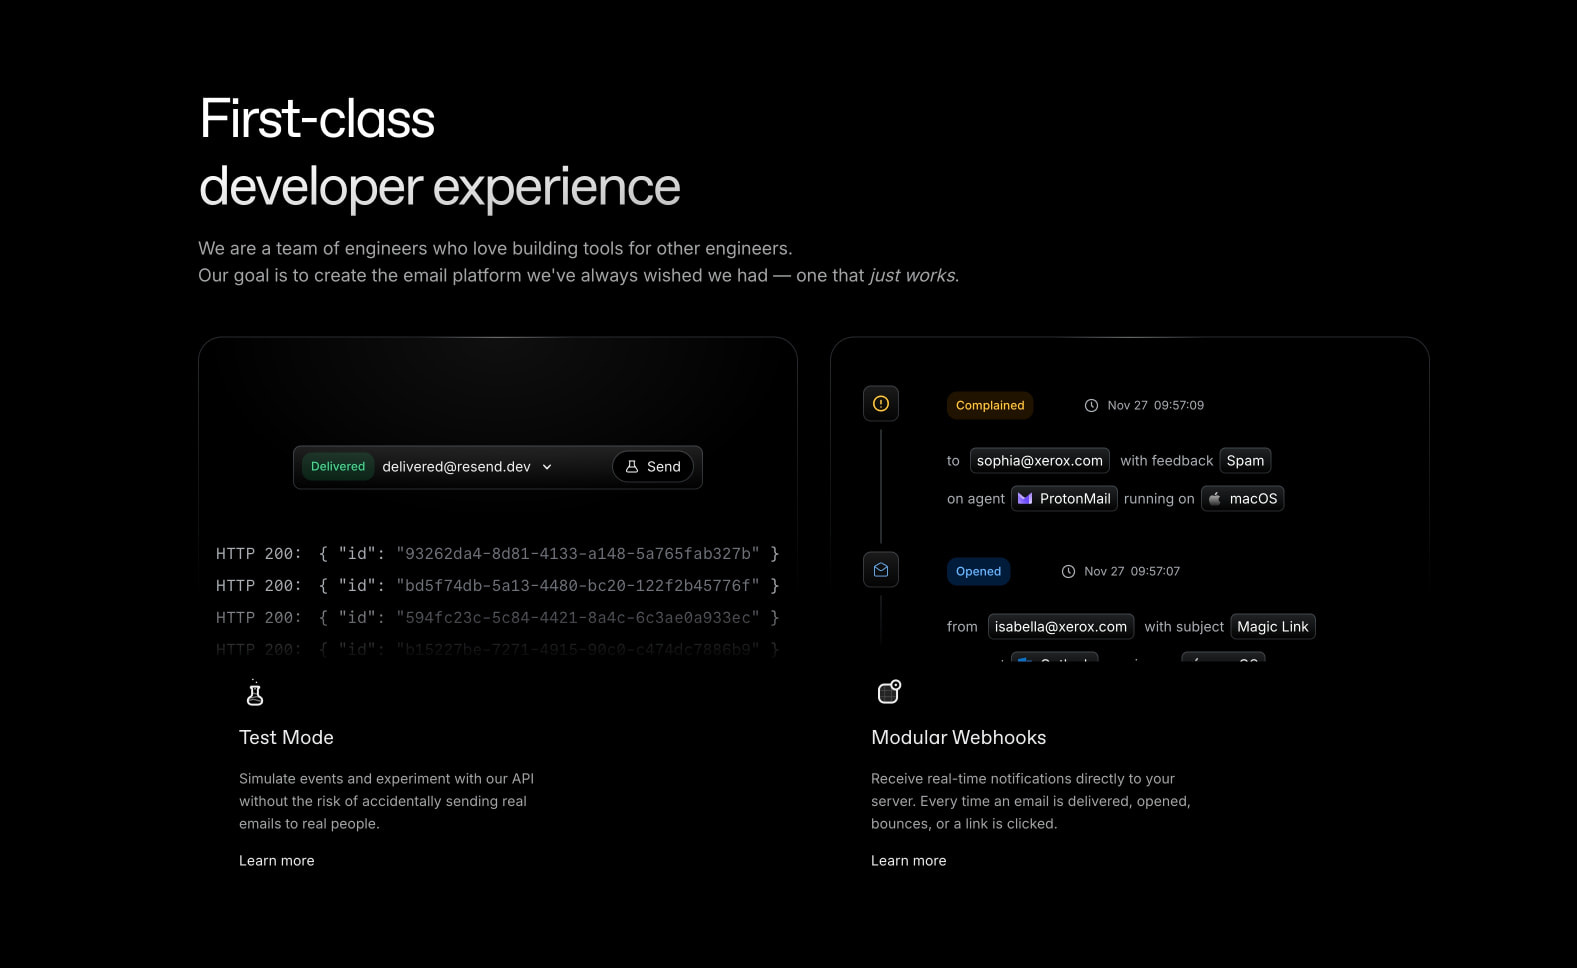The width and height of the screenshot is (1577, 968).
Task: Click the Modular Webhooks icon
Action: (889, 692)
